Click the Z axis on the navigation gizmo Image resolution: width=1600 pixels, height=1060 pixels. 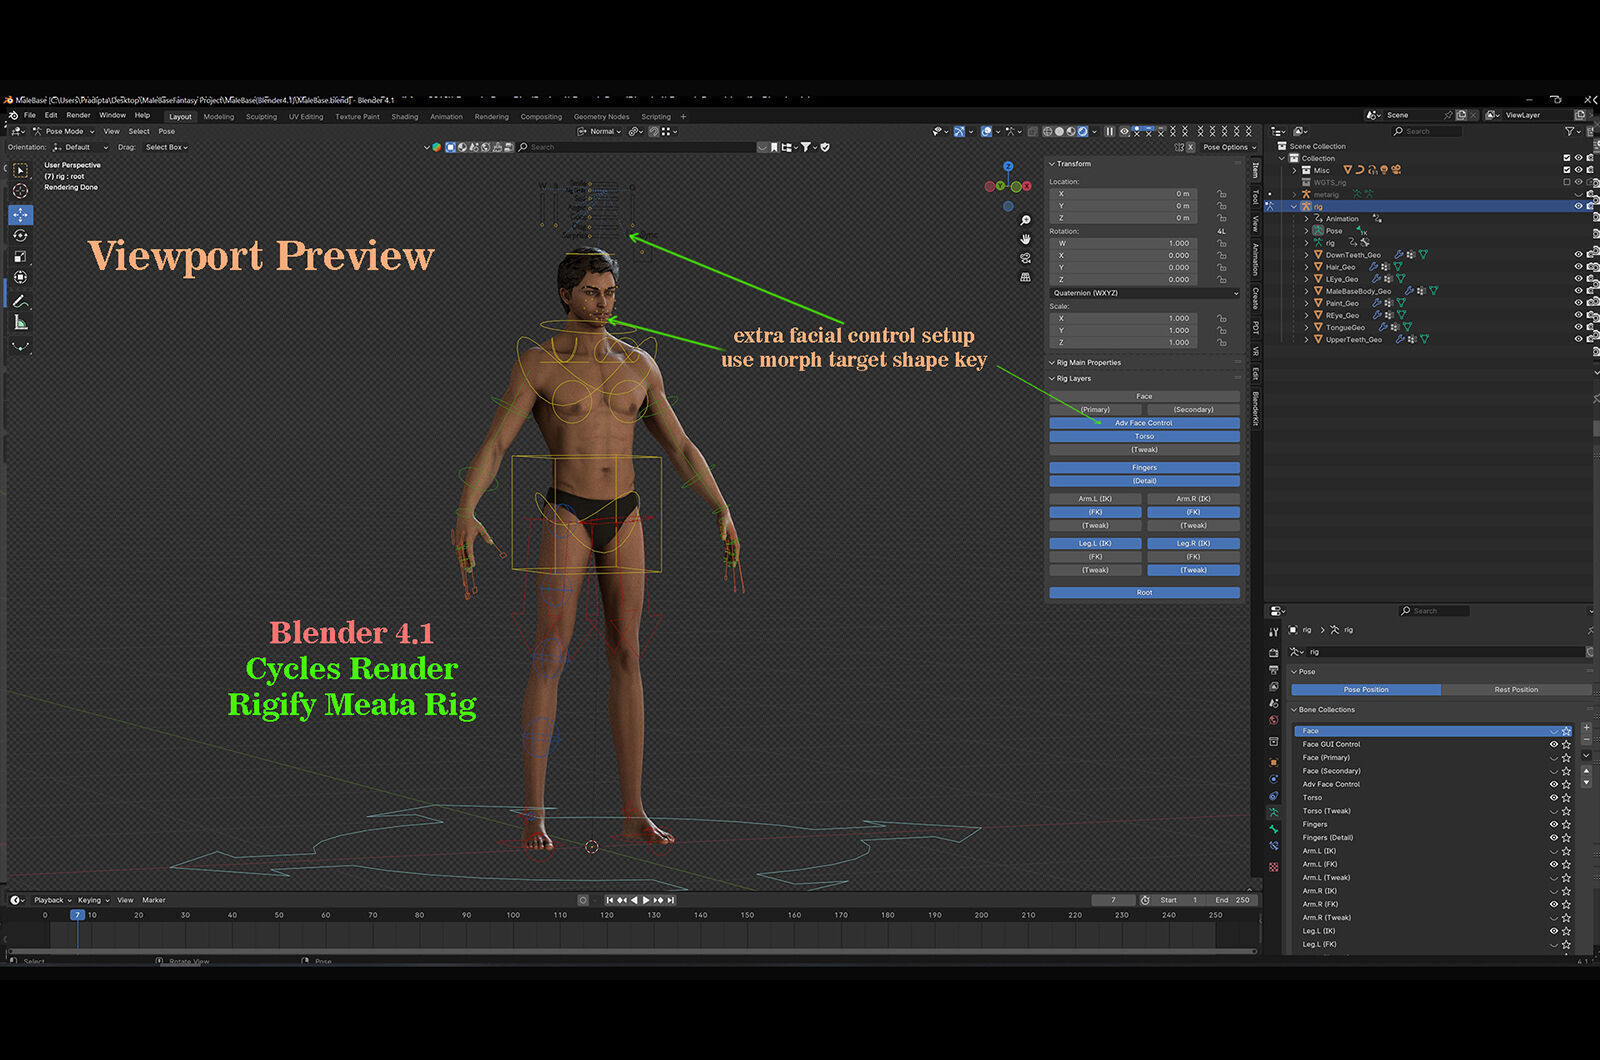point(1008,167)
